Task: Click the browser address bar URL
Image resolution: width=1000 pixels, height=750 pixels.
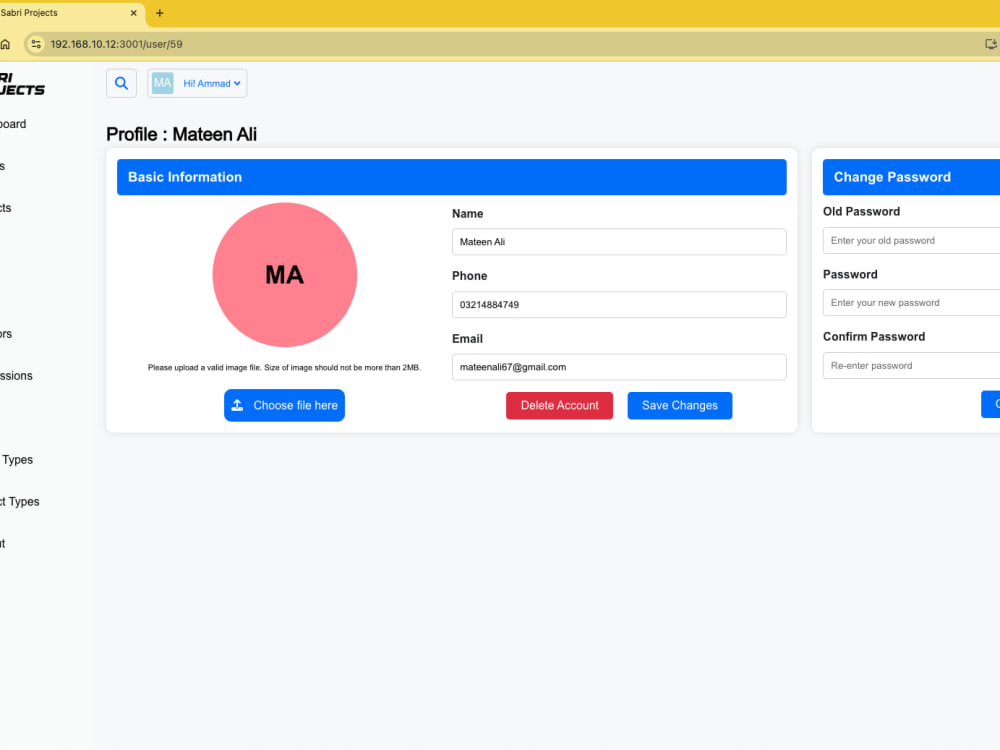Action: (x=117, y=44)
